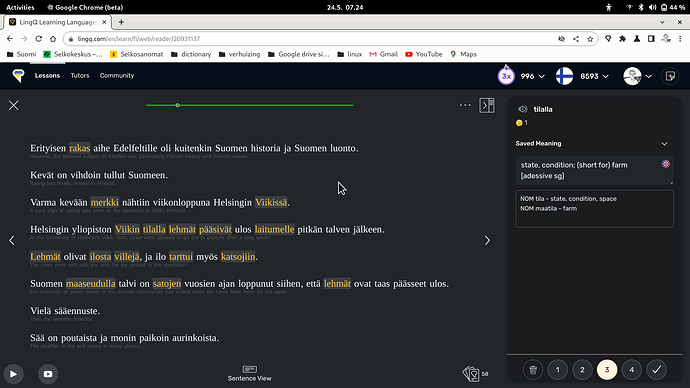Image resolution: width=690 pixels, height=388 pixels.
Task: Delete the LingQ with trash icon
Action: (x=533, y=370)
